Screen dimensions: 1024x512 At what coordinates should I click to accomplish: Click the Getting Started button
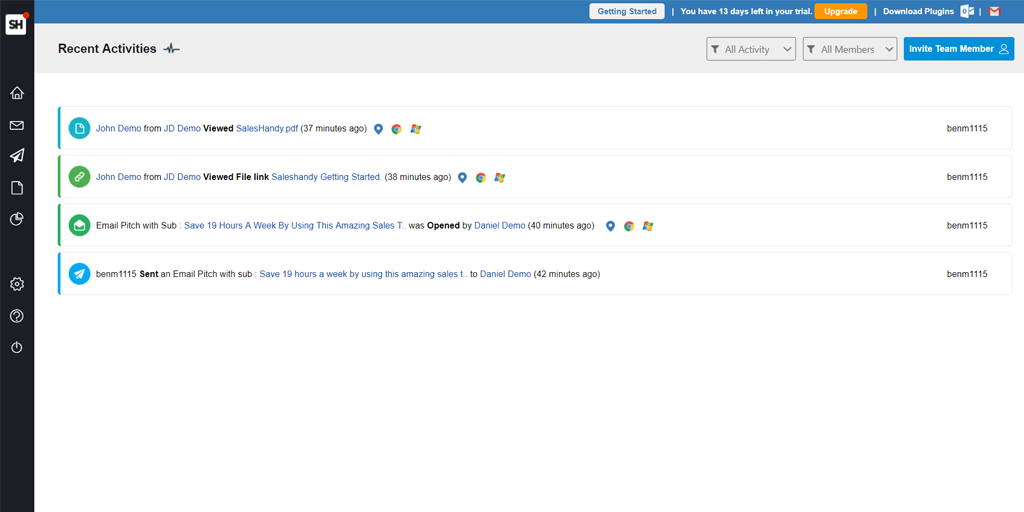tap(627, 11)
